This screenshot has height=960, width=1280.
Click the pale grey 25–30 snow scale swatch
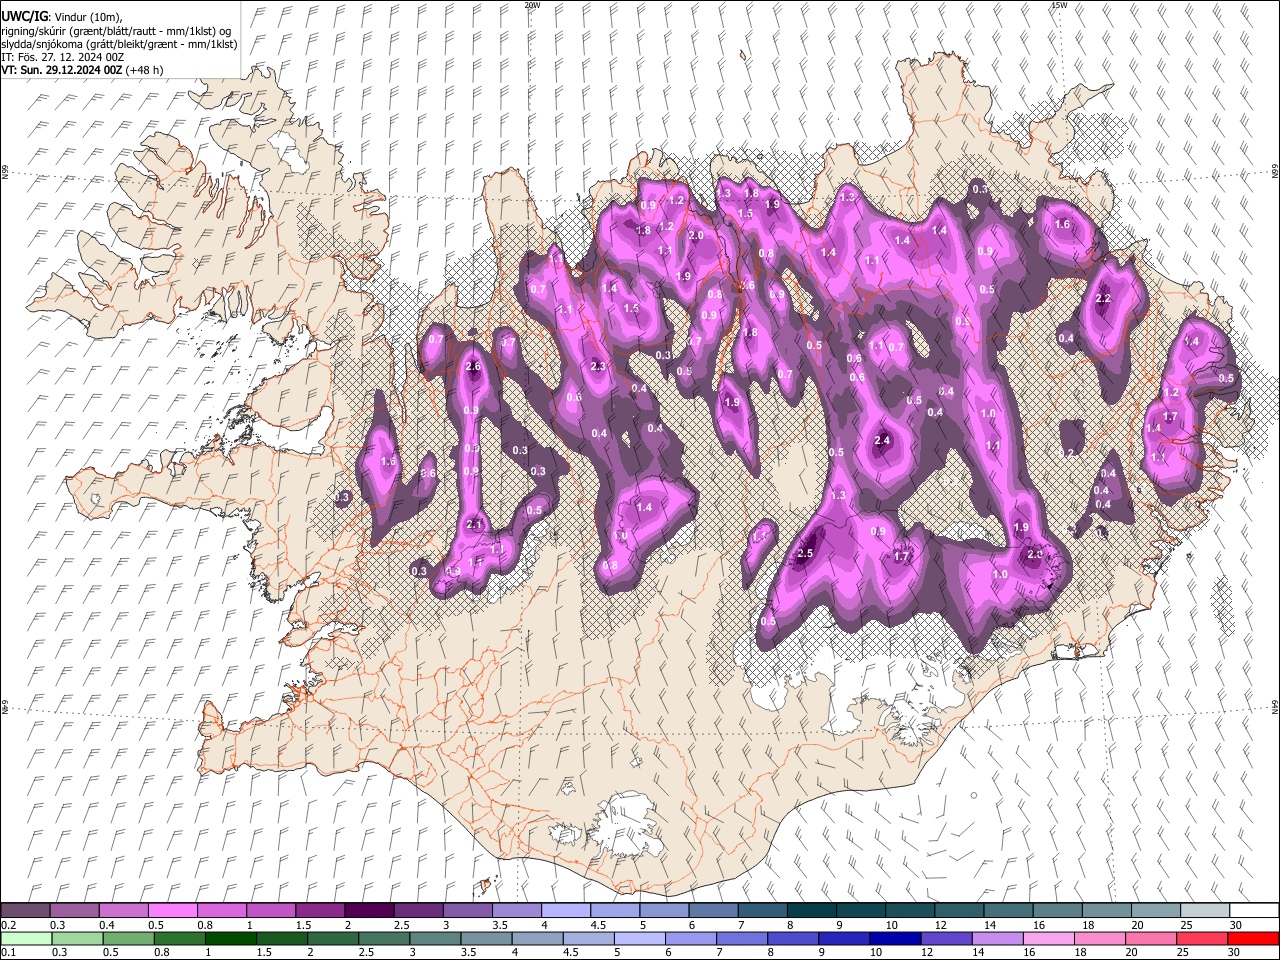point(1204,911)
